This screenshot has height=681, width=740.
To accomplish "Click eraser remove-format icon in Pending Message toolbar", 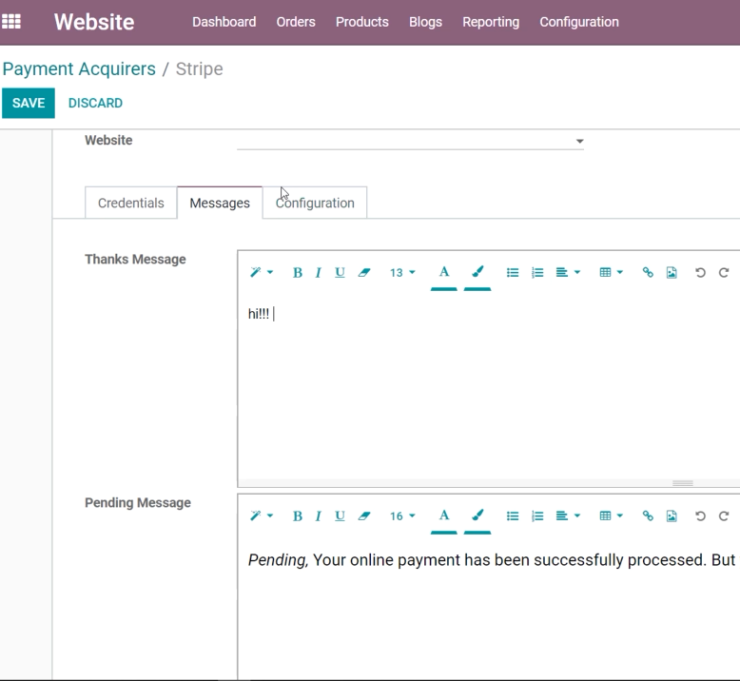I will click(364, 516).
